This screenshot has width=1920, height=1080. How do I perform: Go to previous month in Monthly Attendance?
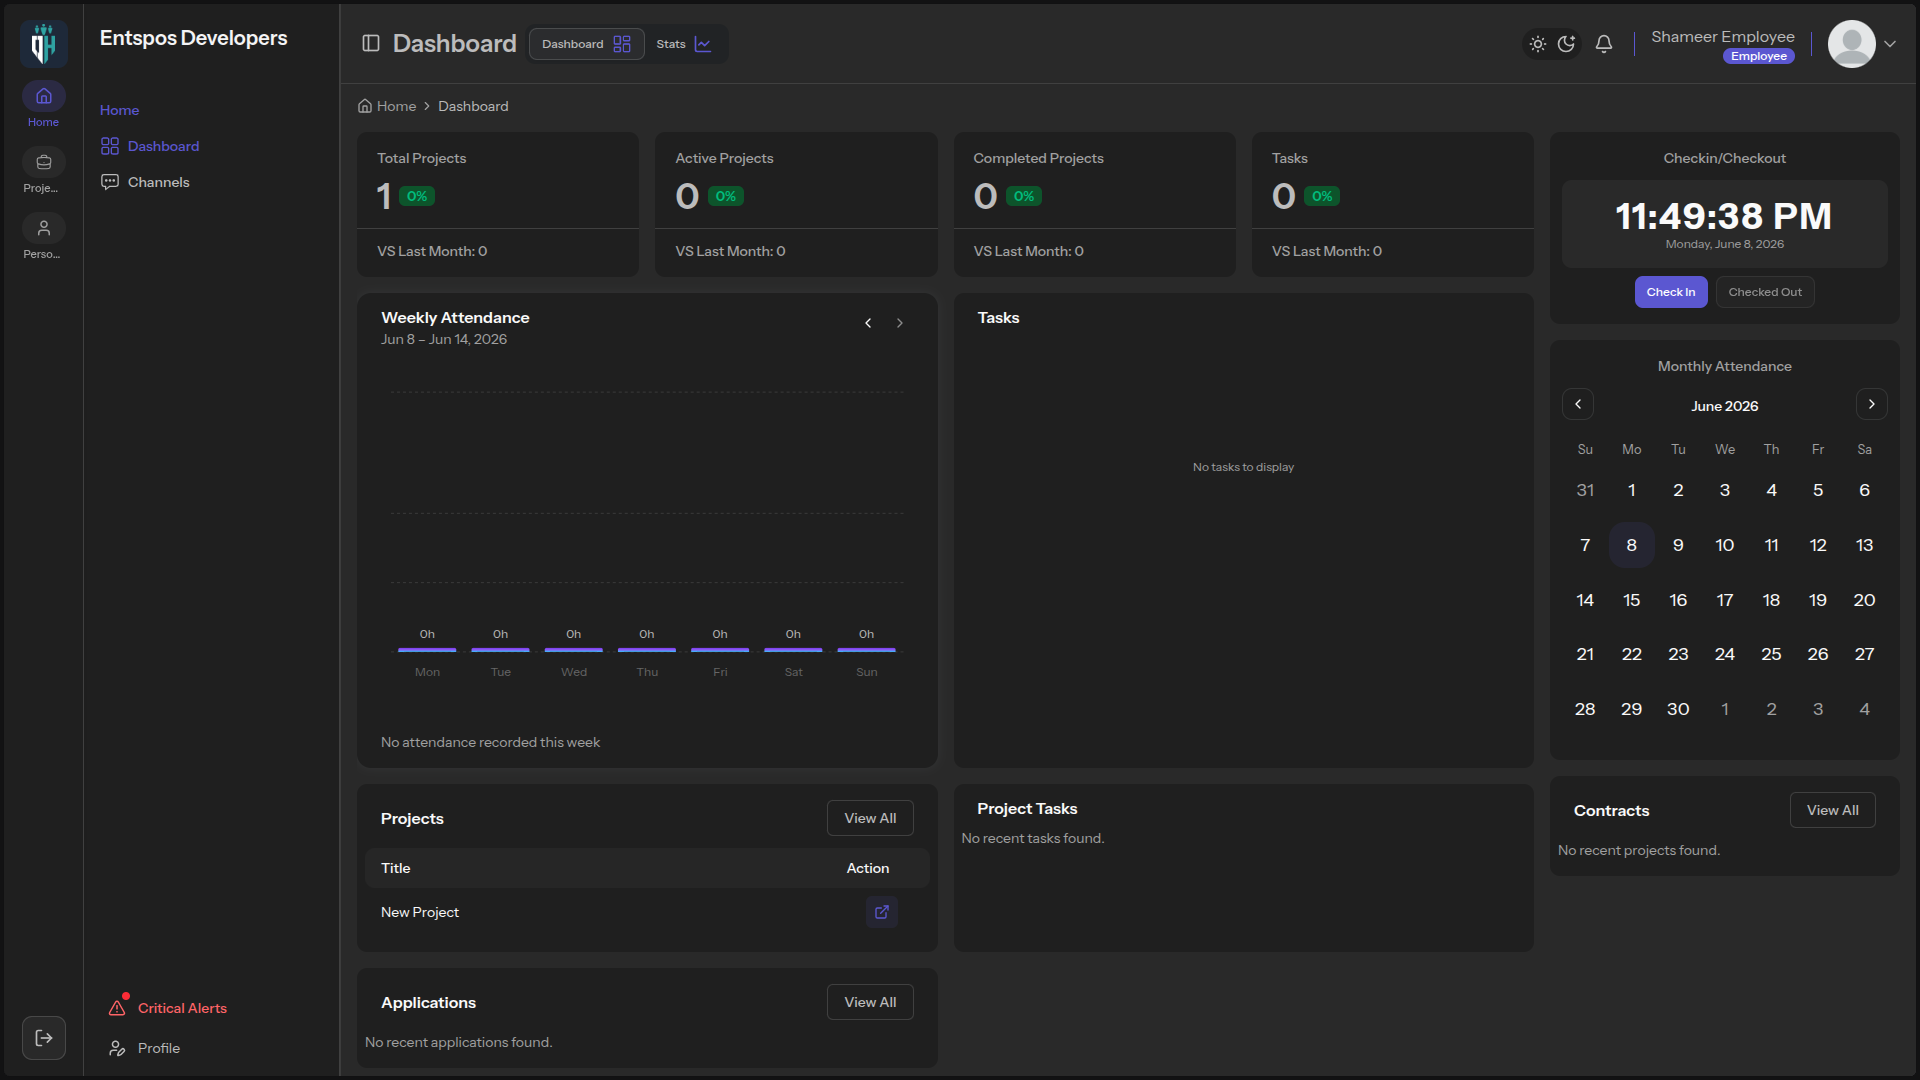tap(1578, 404)
